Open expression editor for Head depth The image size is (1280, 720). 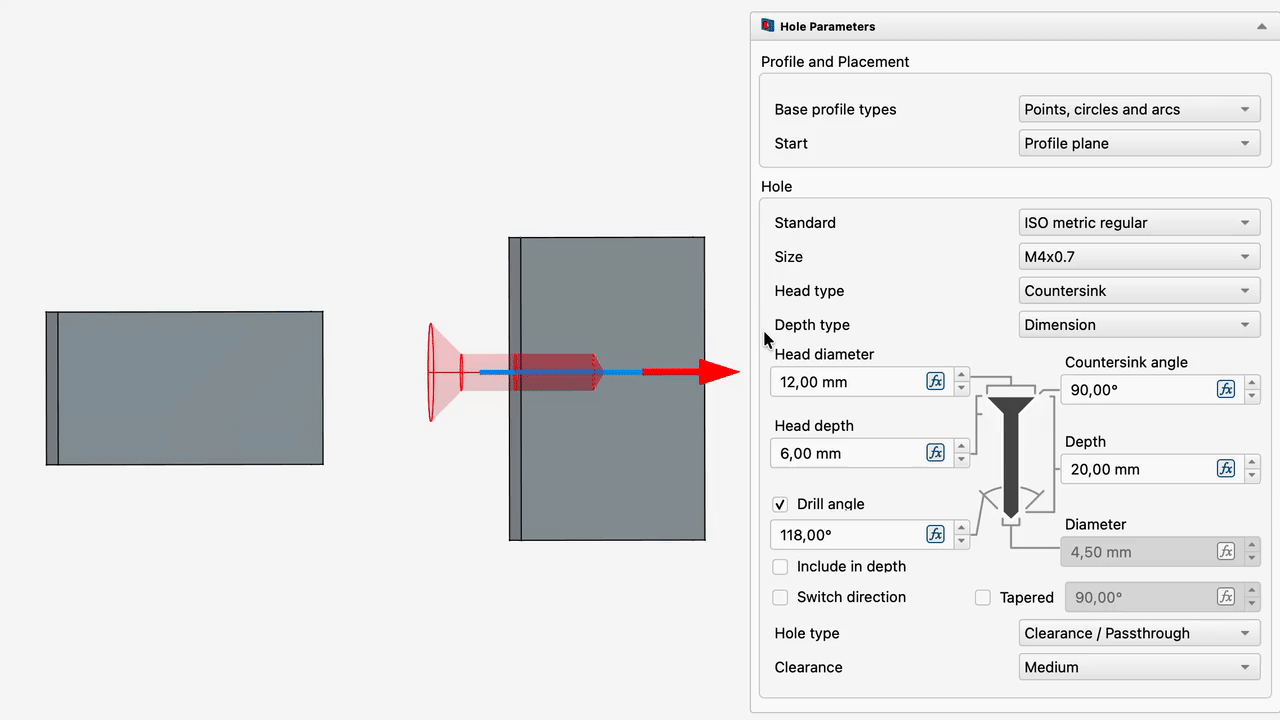(x=935, y=453)
